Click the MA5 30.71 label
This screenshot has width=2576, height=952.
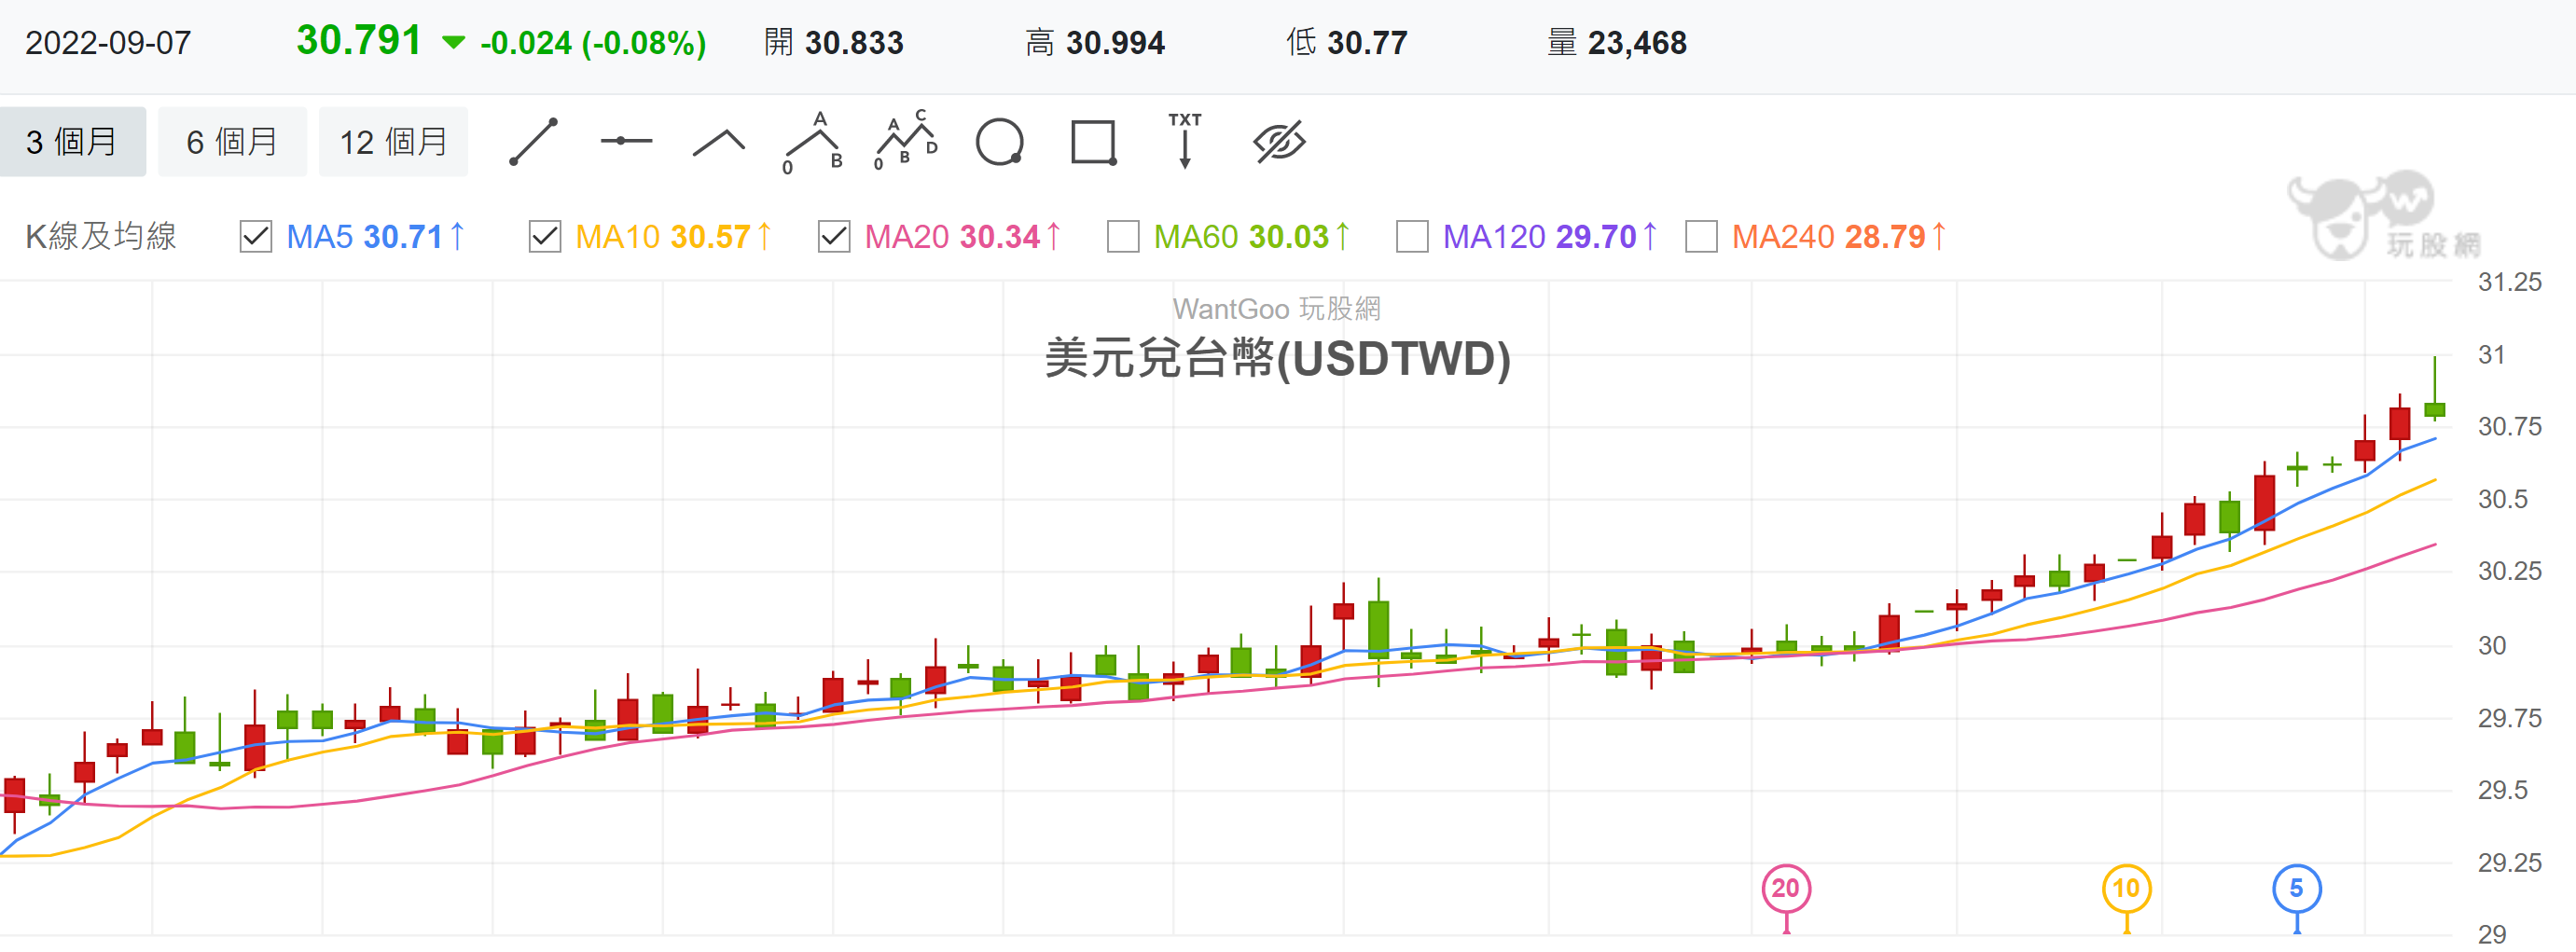pyautogui.click(x=376, y=237)
